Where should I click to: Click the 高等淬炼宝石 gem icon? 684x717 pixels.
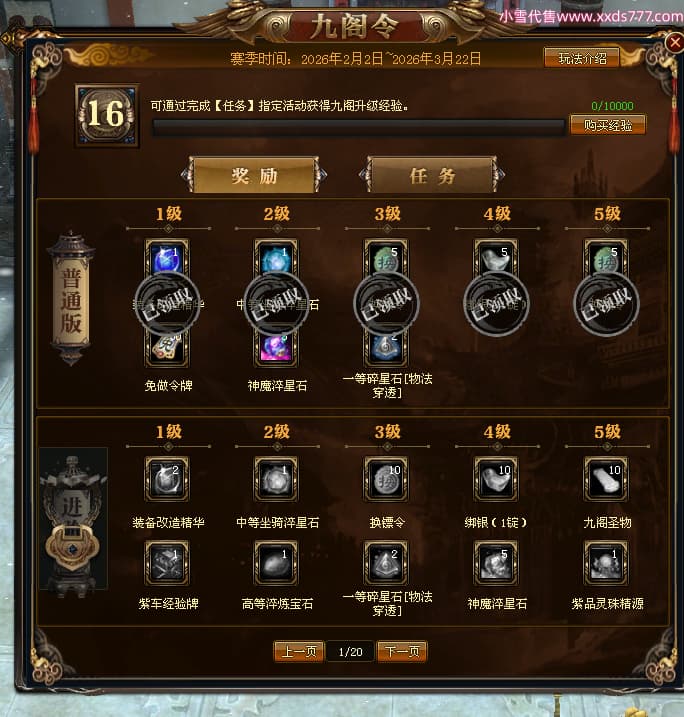[x=276, y=563]
